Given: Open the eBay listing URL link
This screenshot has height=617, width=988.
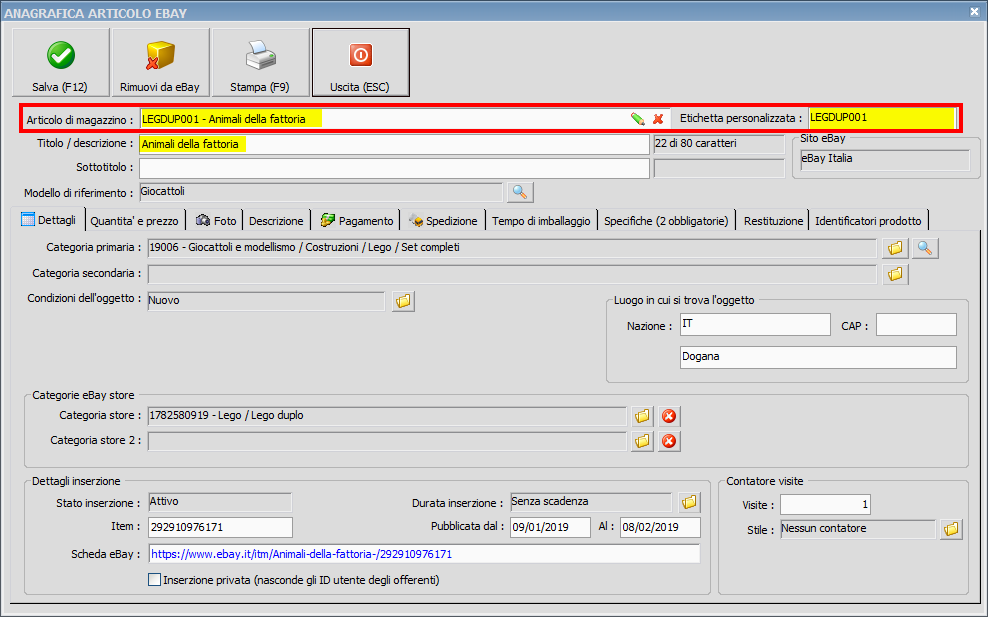Looking at the screenshot, I should pyautogui.click(x=302, y=554).
